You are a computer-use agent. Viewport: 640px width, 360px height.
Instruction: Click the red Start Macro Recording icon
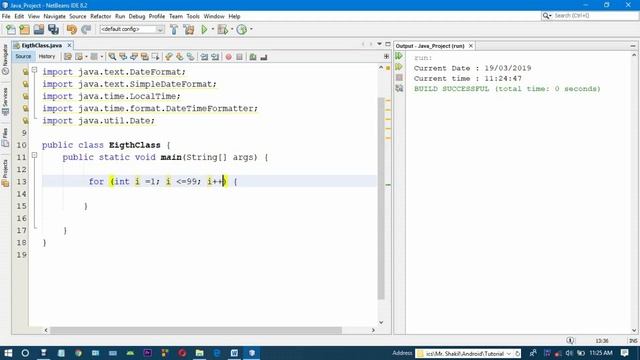229,57
